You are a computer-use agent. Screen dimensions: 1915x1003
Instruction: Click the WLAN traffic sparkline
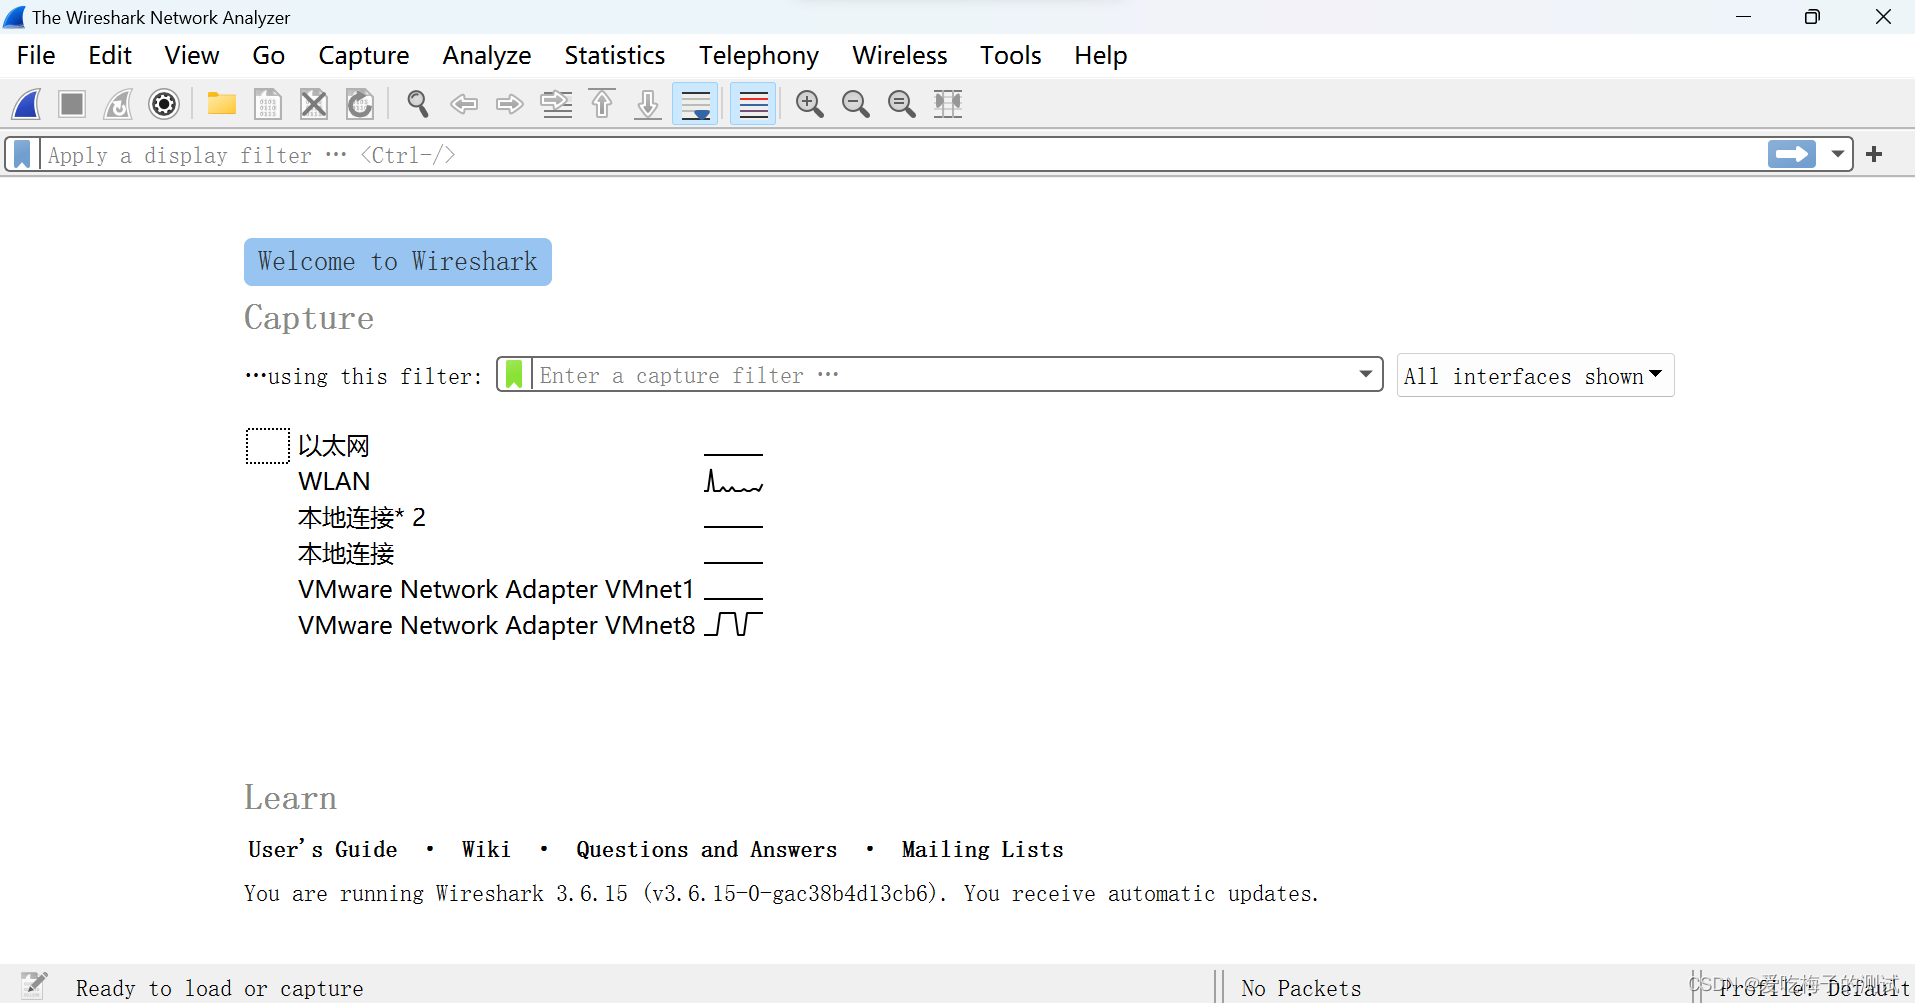coord(733,481)
